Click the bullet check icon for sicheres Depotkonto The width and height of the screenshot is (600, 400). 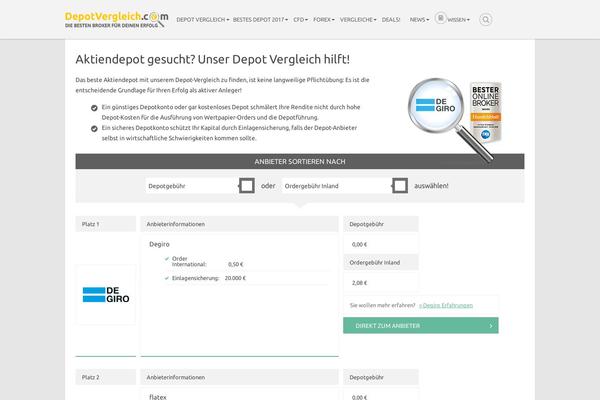(x=94, y=129)
